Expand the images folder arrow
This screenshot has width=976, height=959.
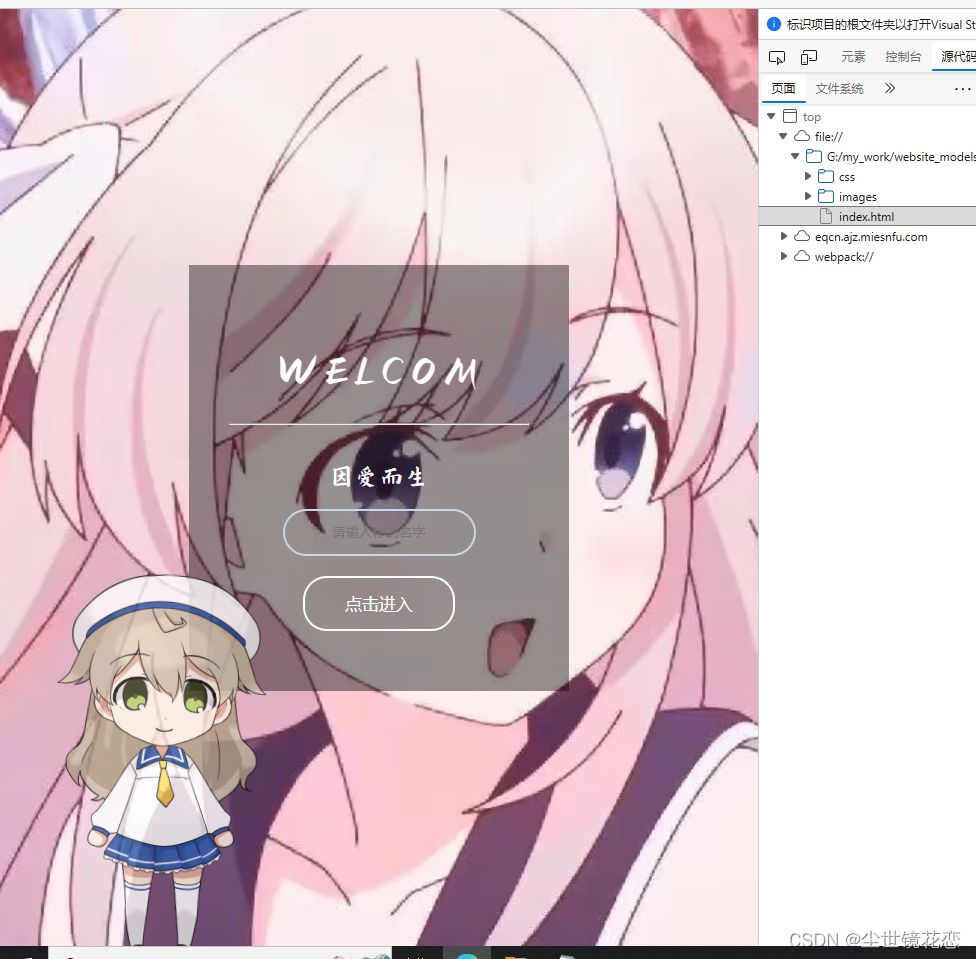coord(807,196)
